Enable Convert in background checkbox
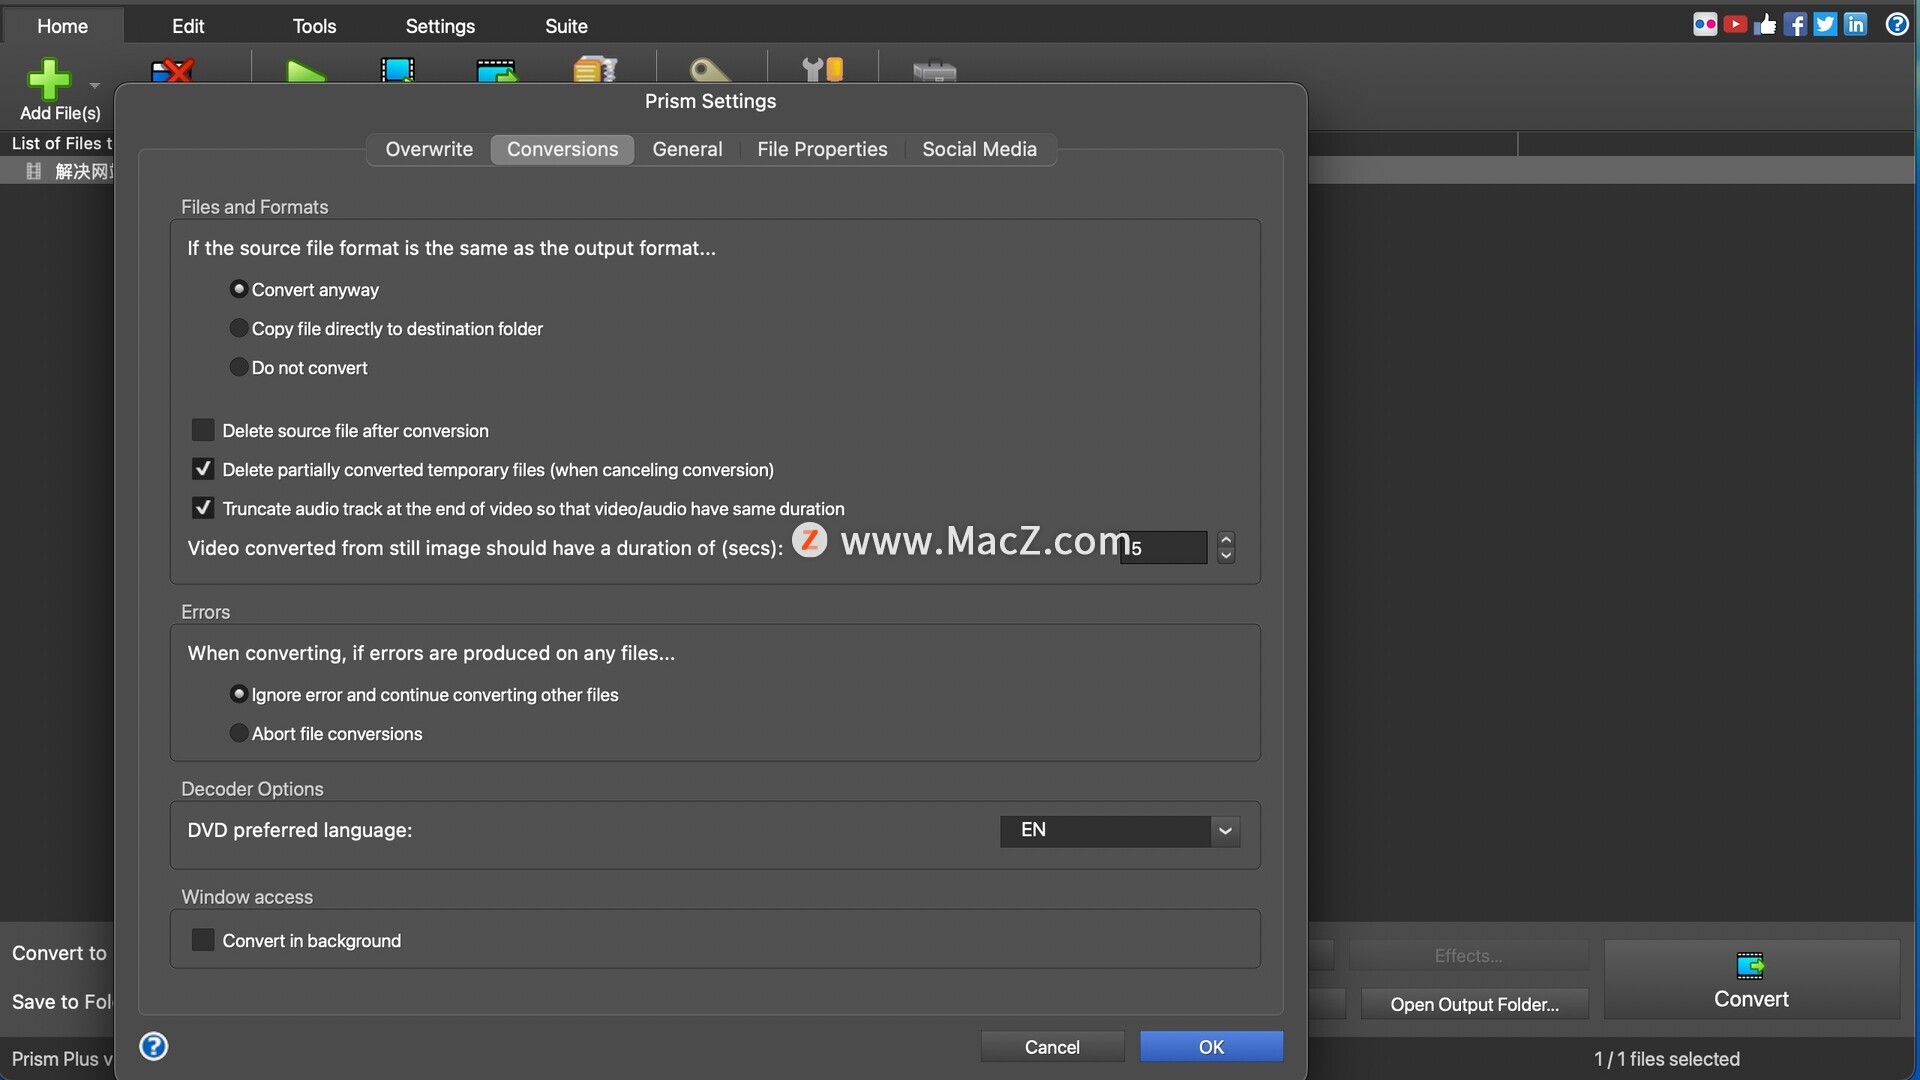 [x=203, y=940]
